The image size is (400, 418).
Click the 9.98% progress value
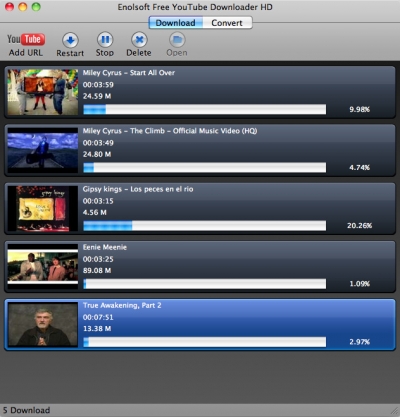[x=359, y=109]
